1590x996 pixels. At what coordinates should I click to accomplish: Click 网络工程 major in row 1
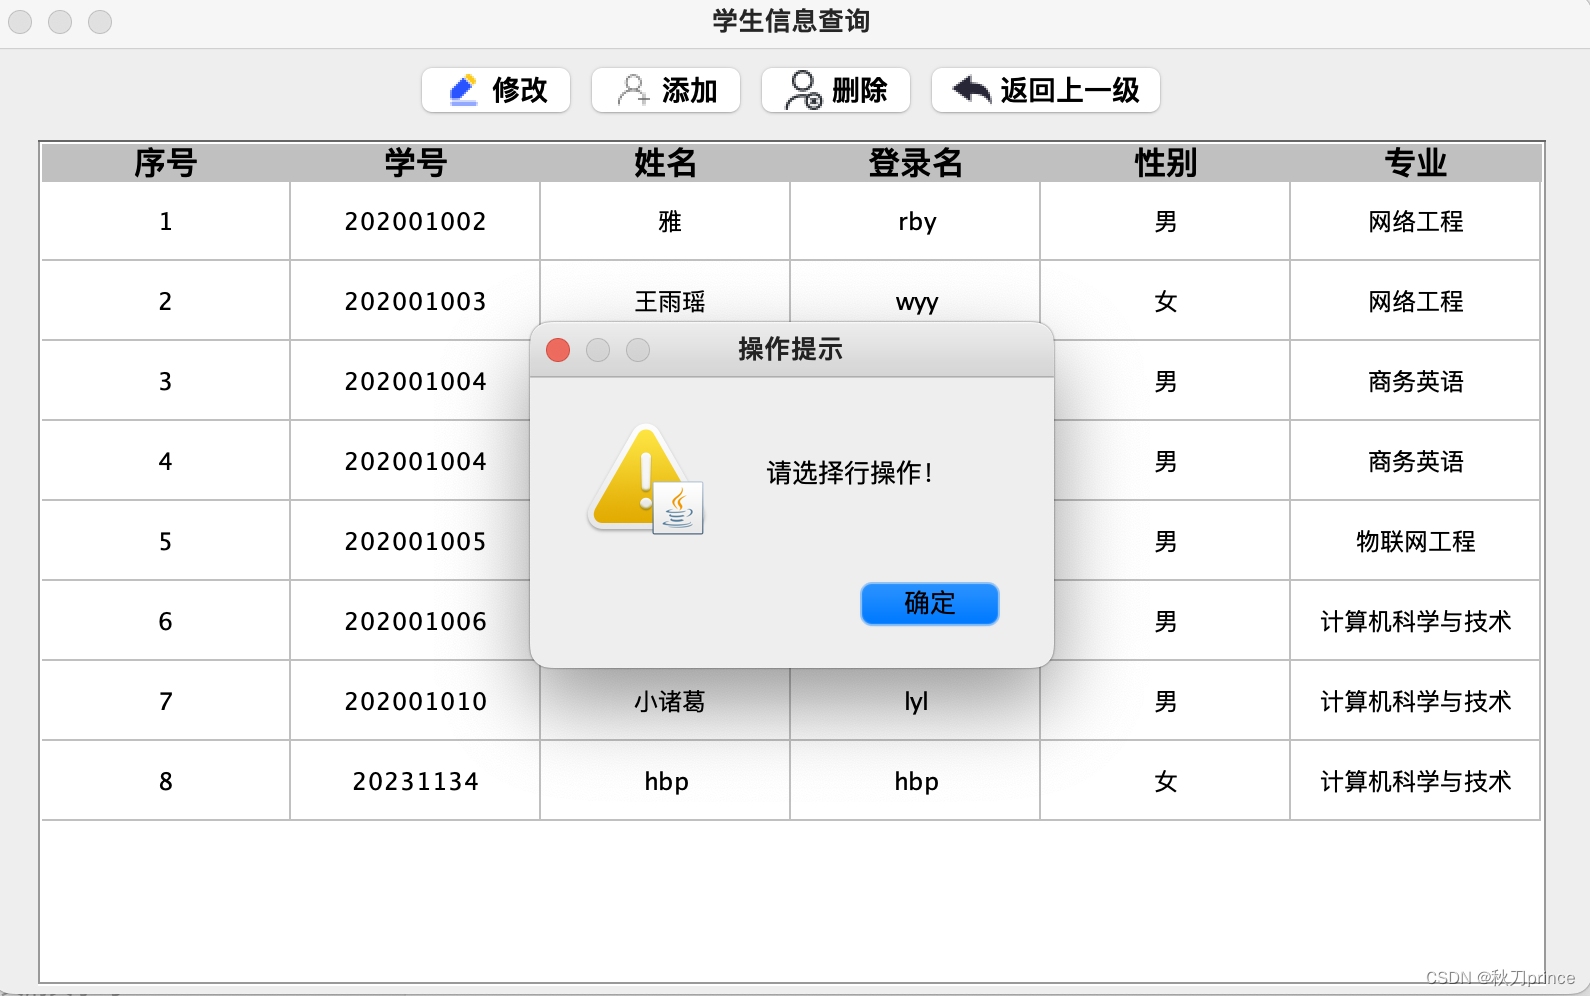pos(1415,221)
